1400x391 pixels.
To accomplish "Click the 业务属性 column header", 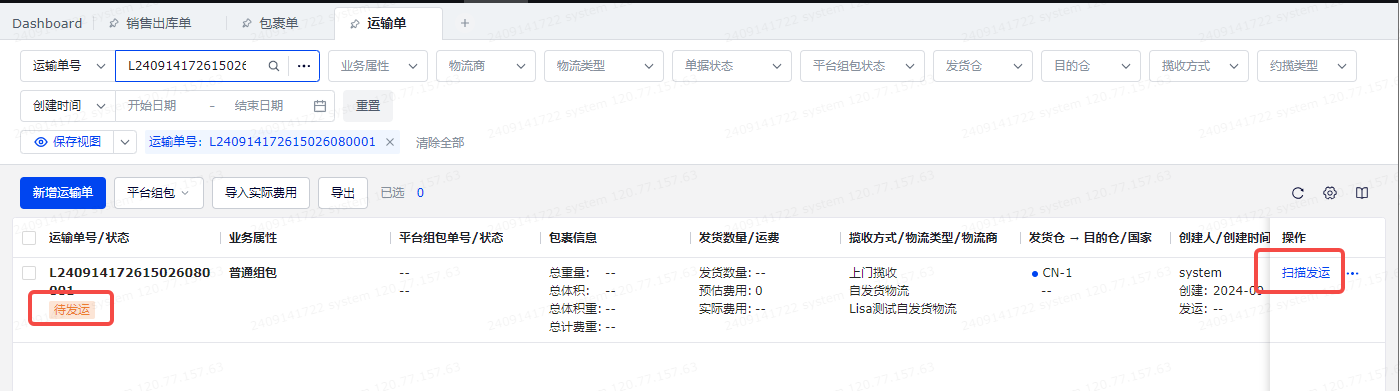I will (x=253, y=238).
